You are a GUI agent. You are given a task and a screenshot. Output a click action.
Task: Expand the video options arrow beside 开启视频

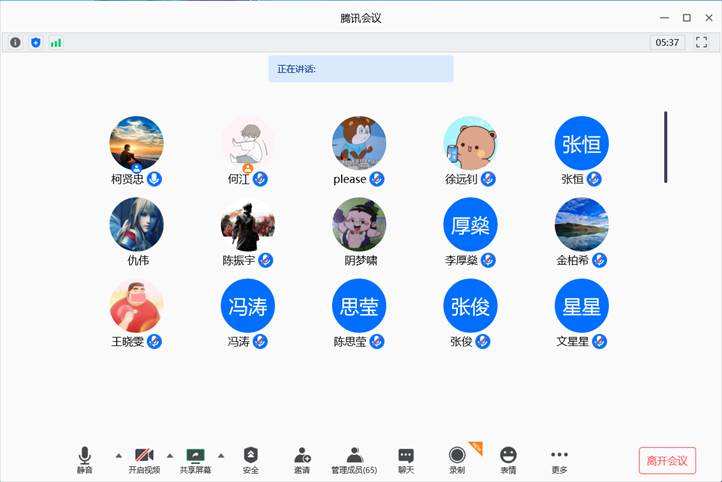coord(169,455)
